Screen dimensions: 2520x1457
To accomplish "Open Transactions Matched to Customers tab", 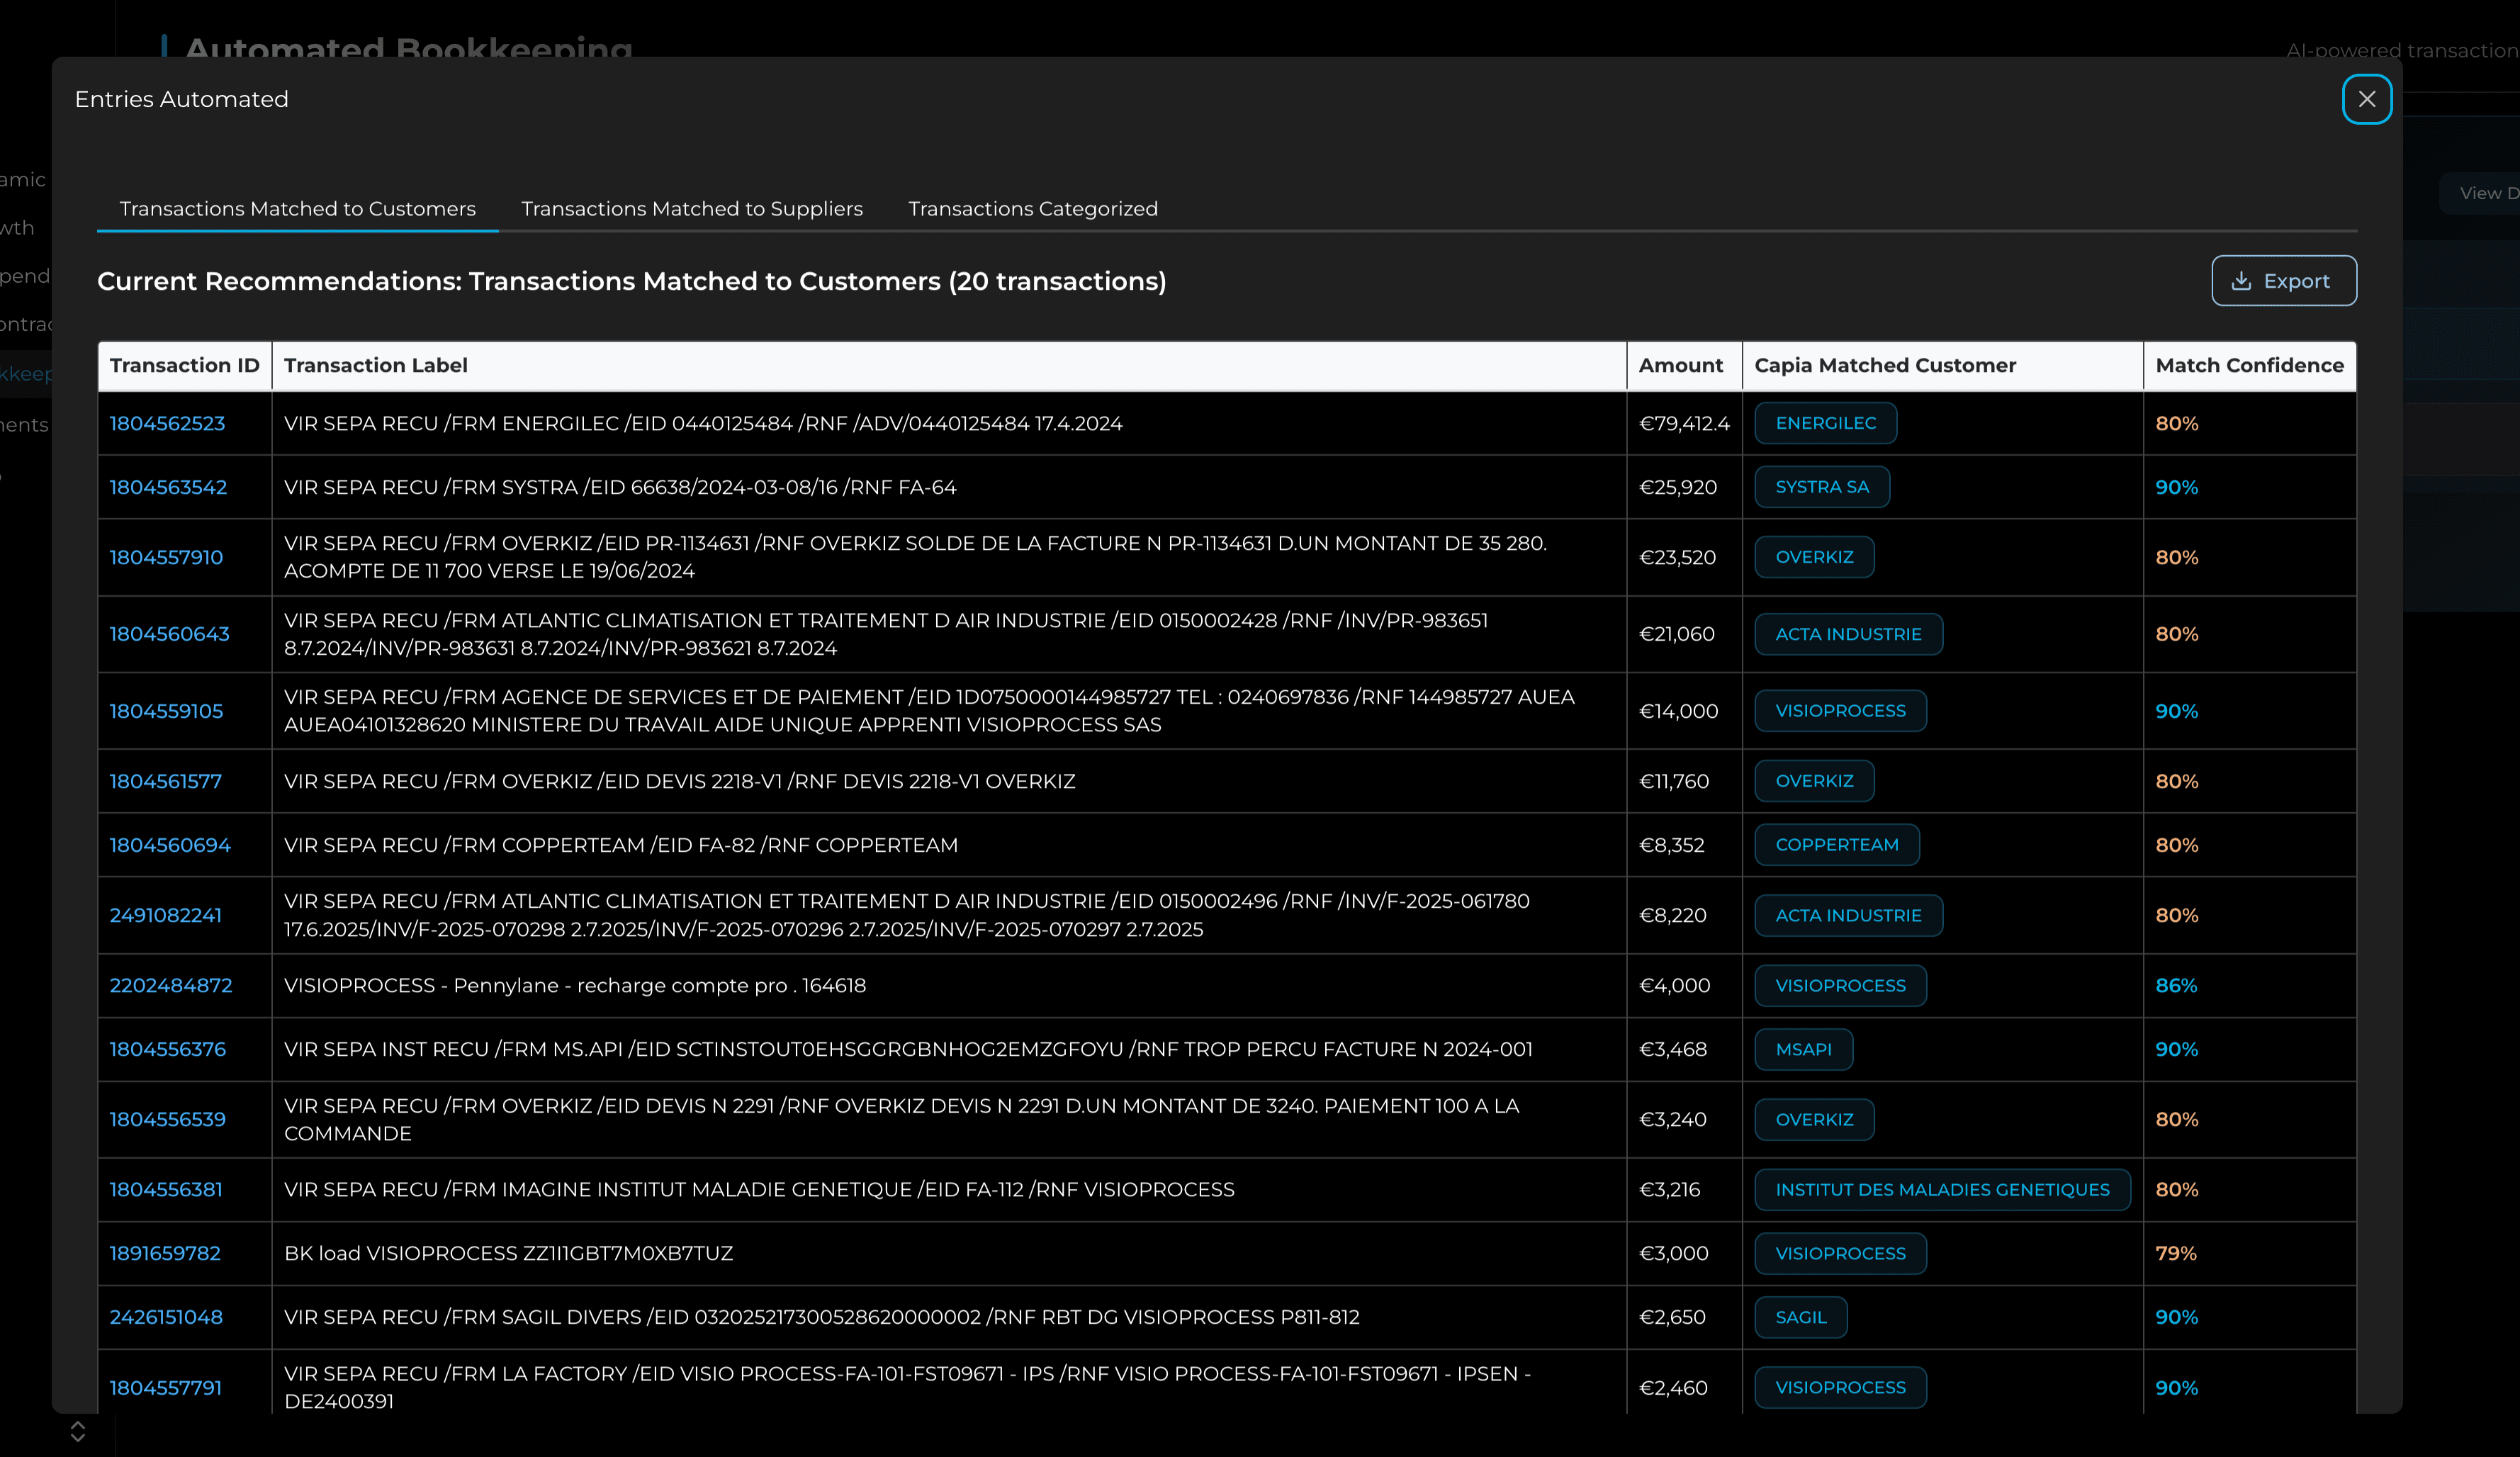I will (x=297, y=208).
